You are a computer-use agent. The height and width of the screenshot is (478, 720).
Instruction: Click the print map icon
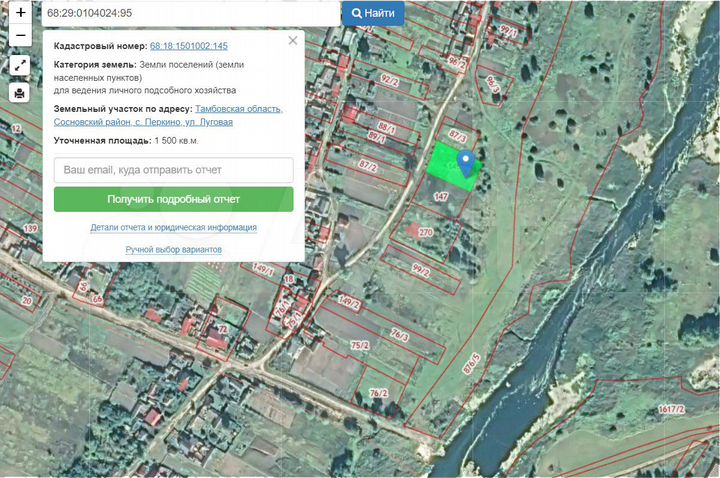[x=19, y=93]
